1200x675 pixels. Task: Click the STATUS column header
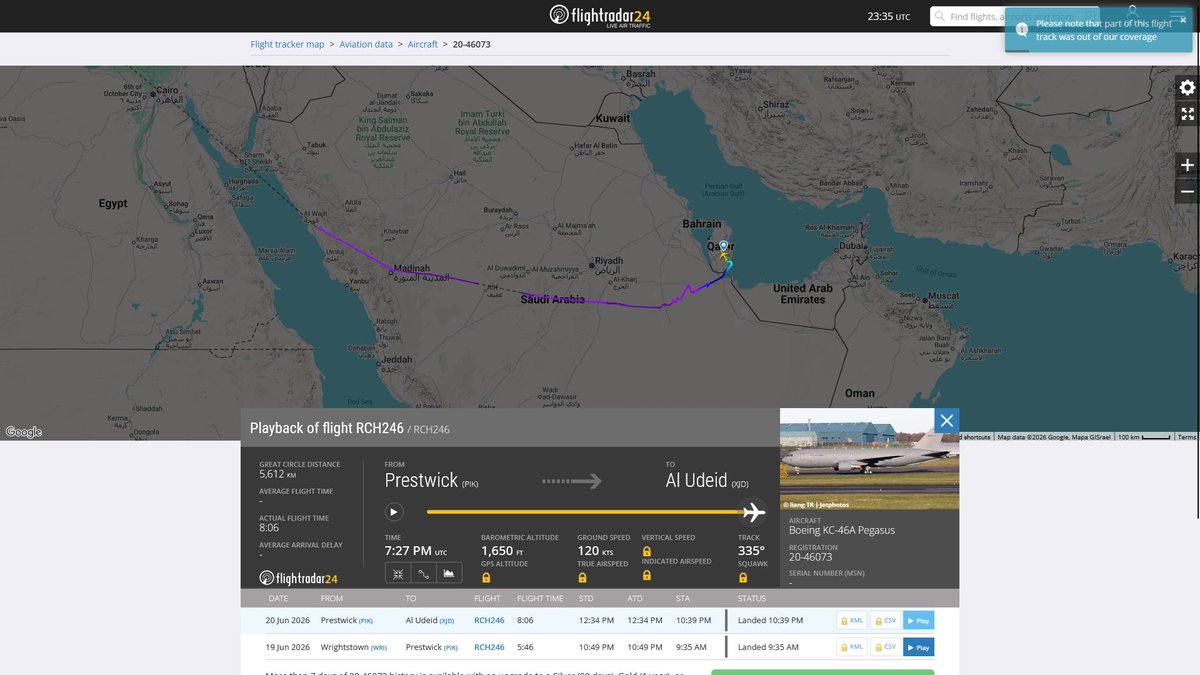[x=752, y=598]
